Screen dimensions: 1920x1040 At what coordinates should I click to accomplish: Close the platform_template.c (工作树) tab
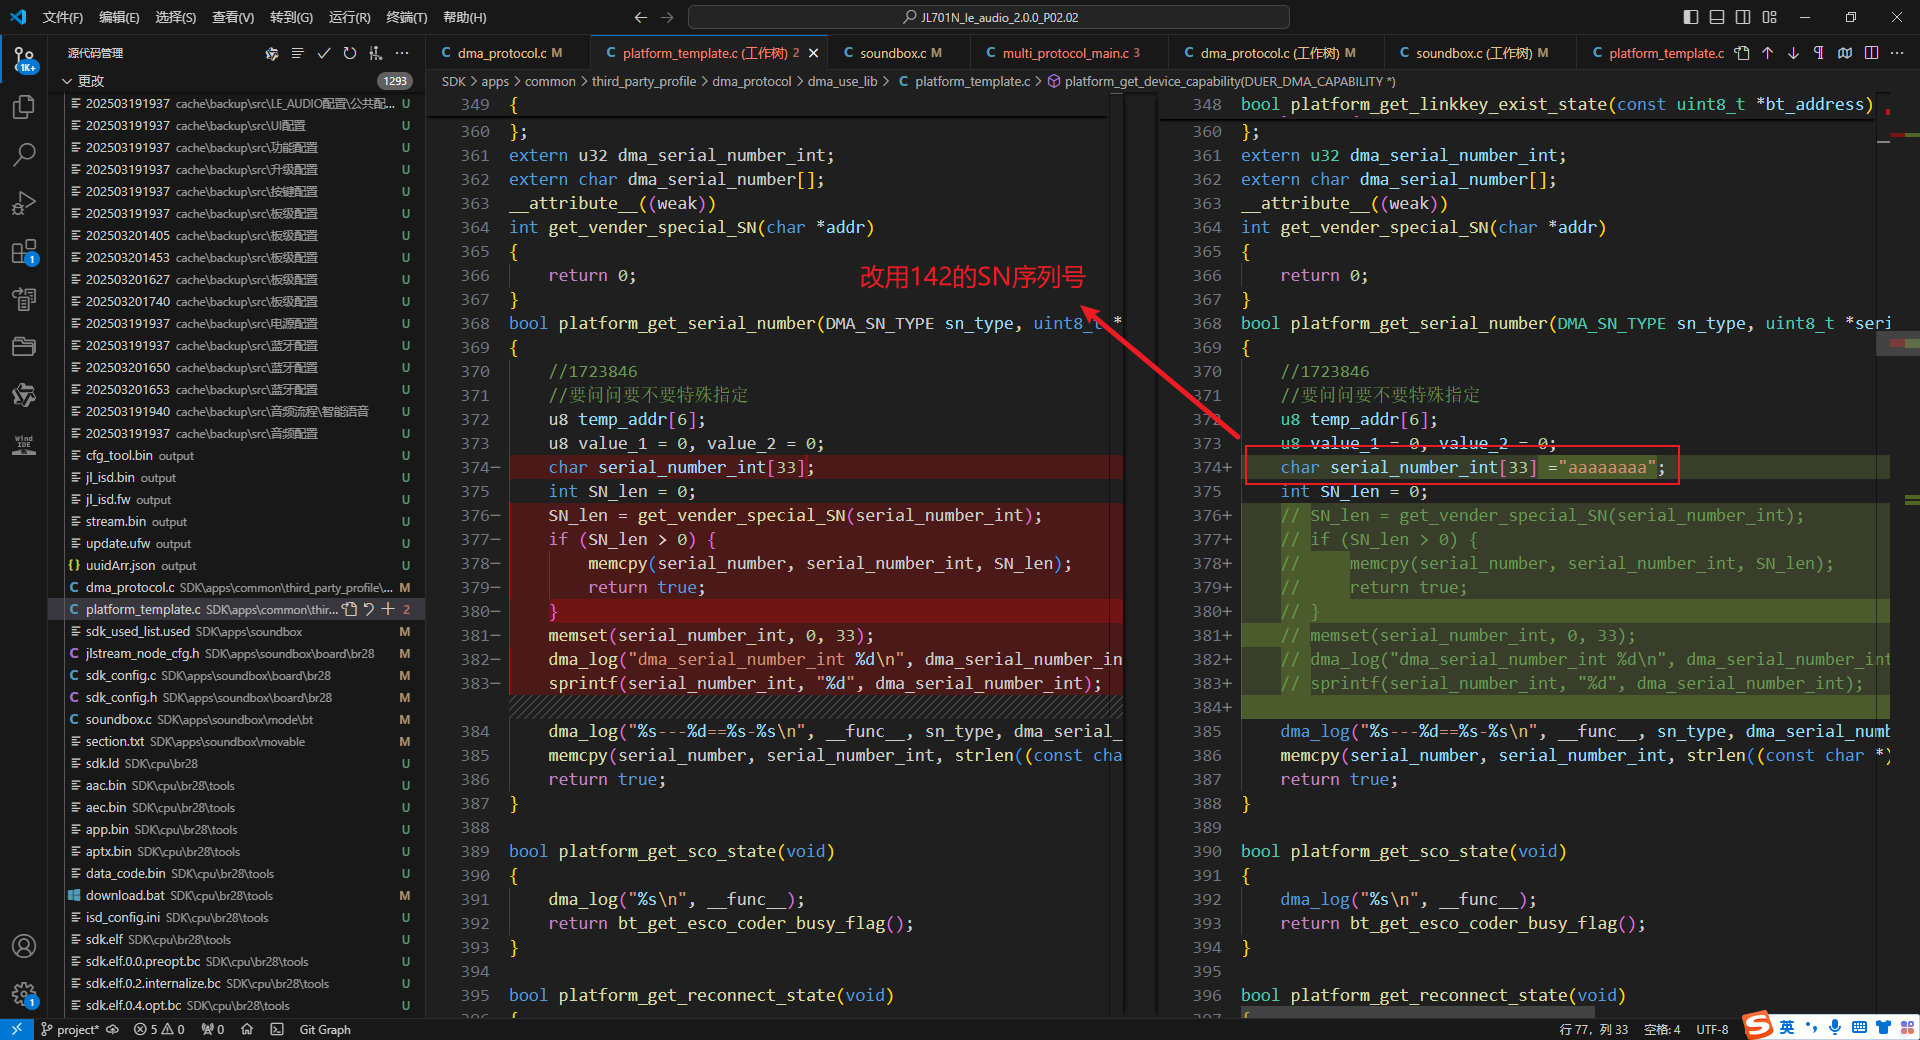[x=813, y=53]
